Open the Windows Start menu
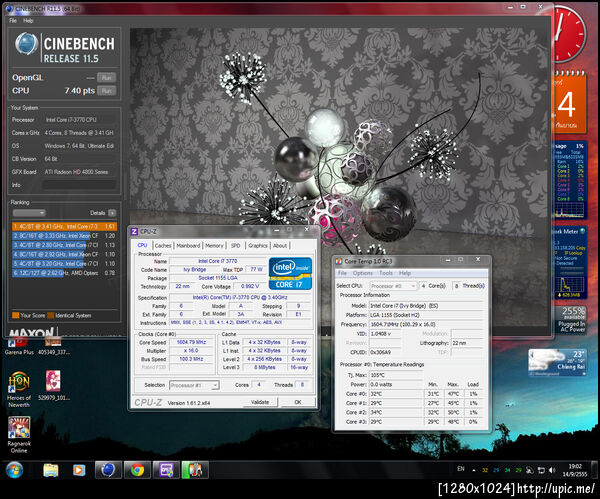This screenshot has height=499, width=600. point(14,470)
